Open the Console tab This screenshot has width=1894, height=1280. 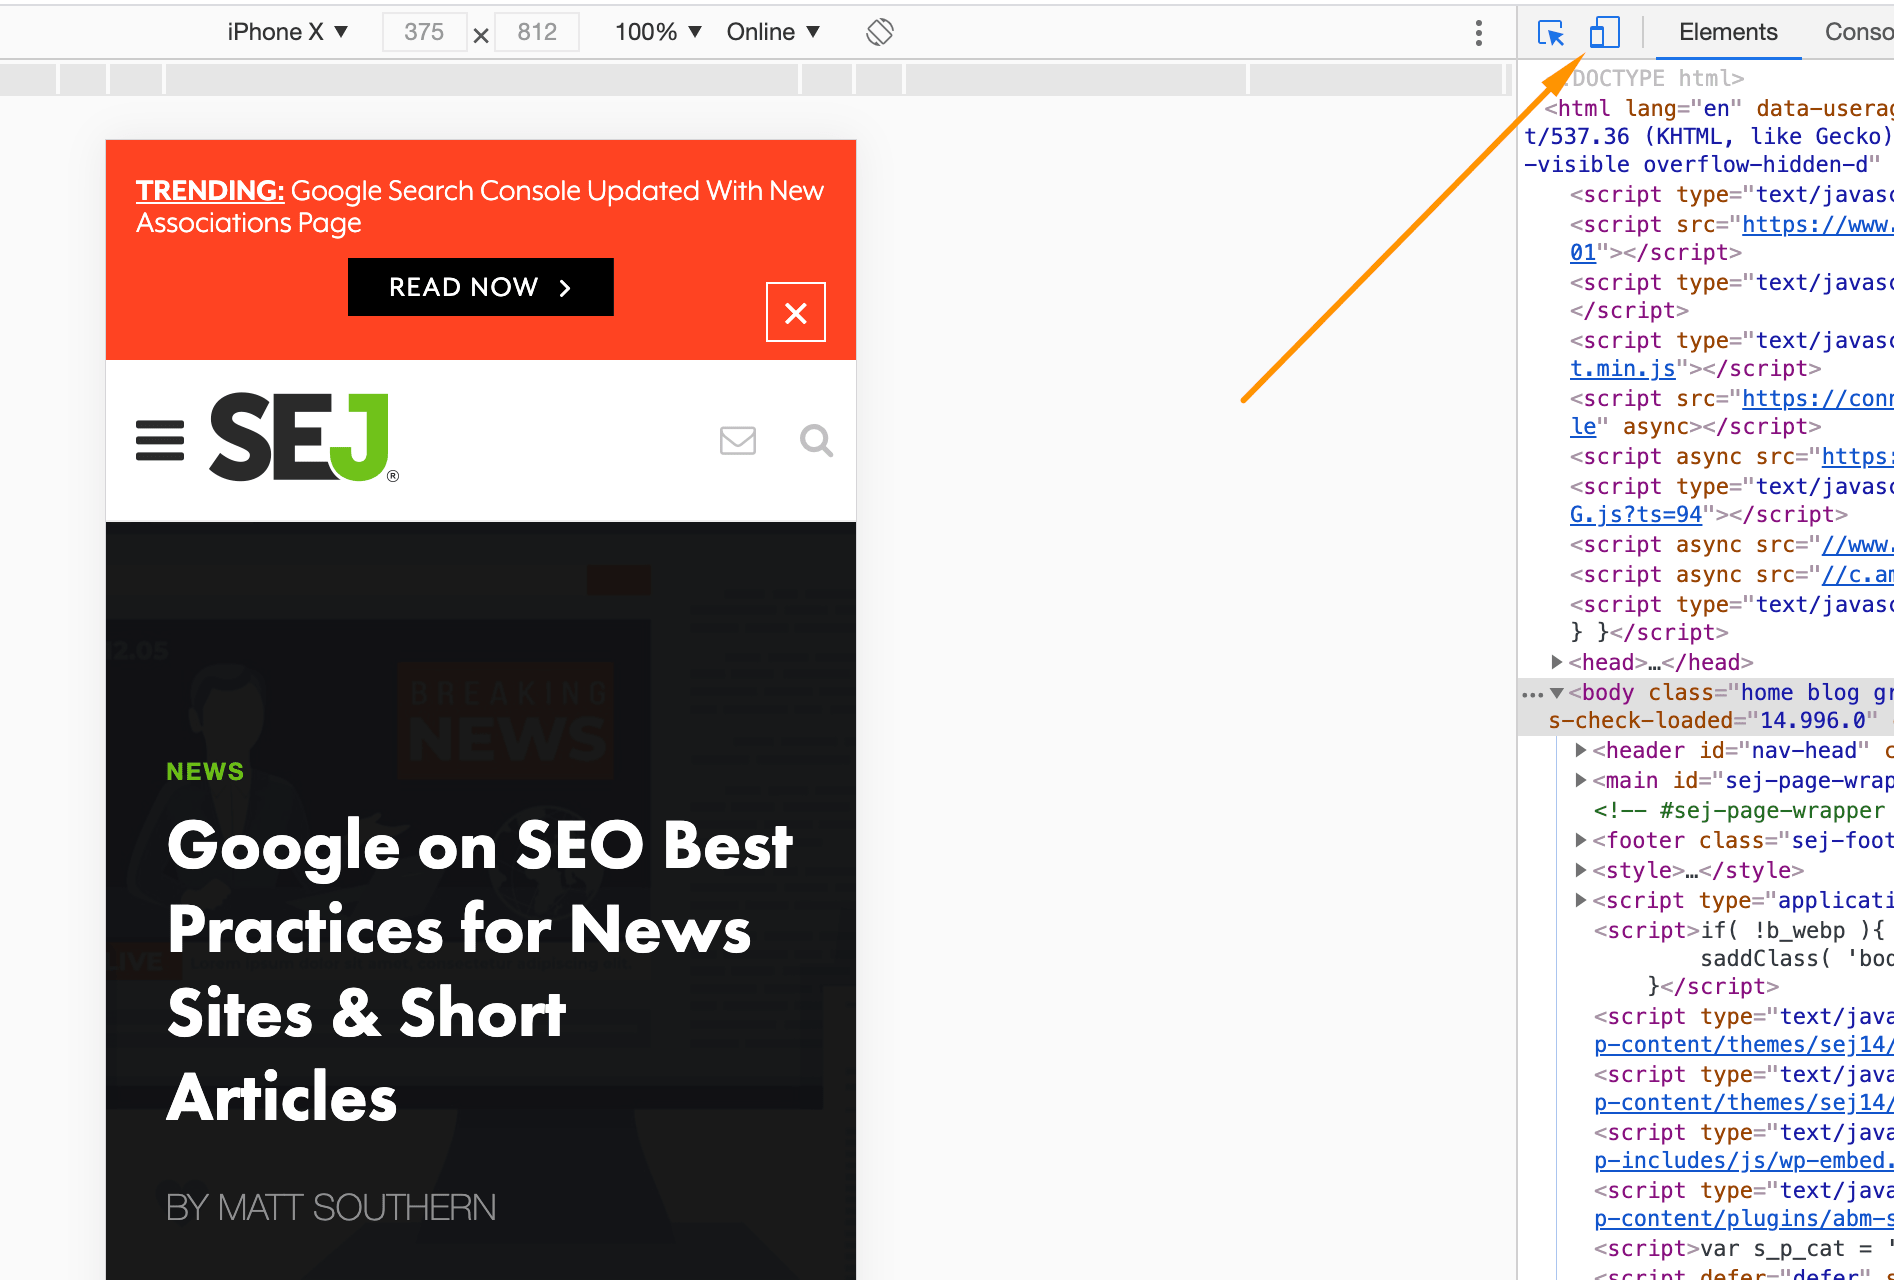1857,31
